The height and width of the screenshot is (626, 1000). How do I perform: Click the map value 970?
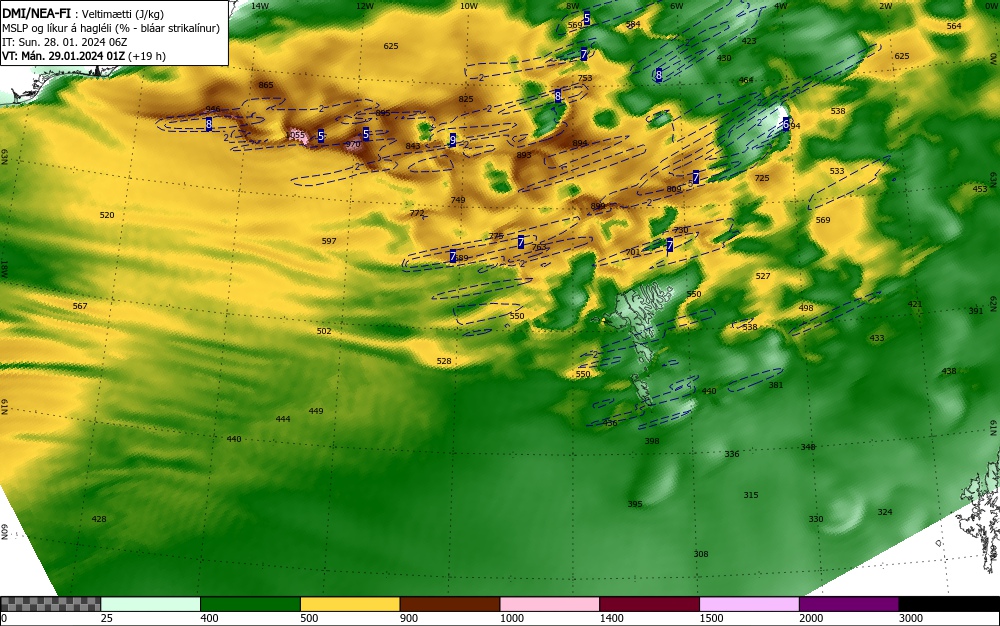[x=353, y=144]
